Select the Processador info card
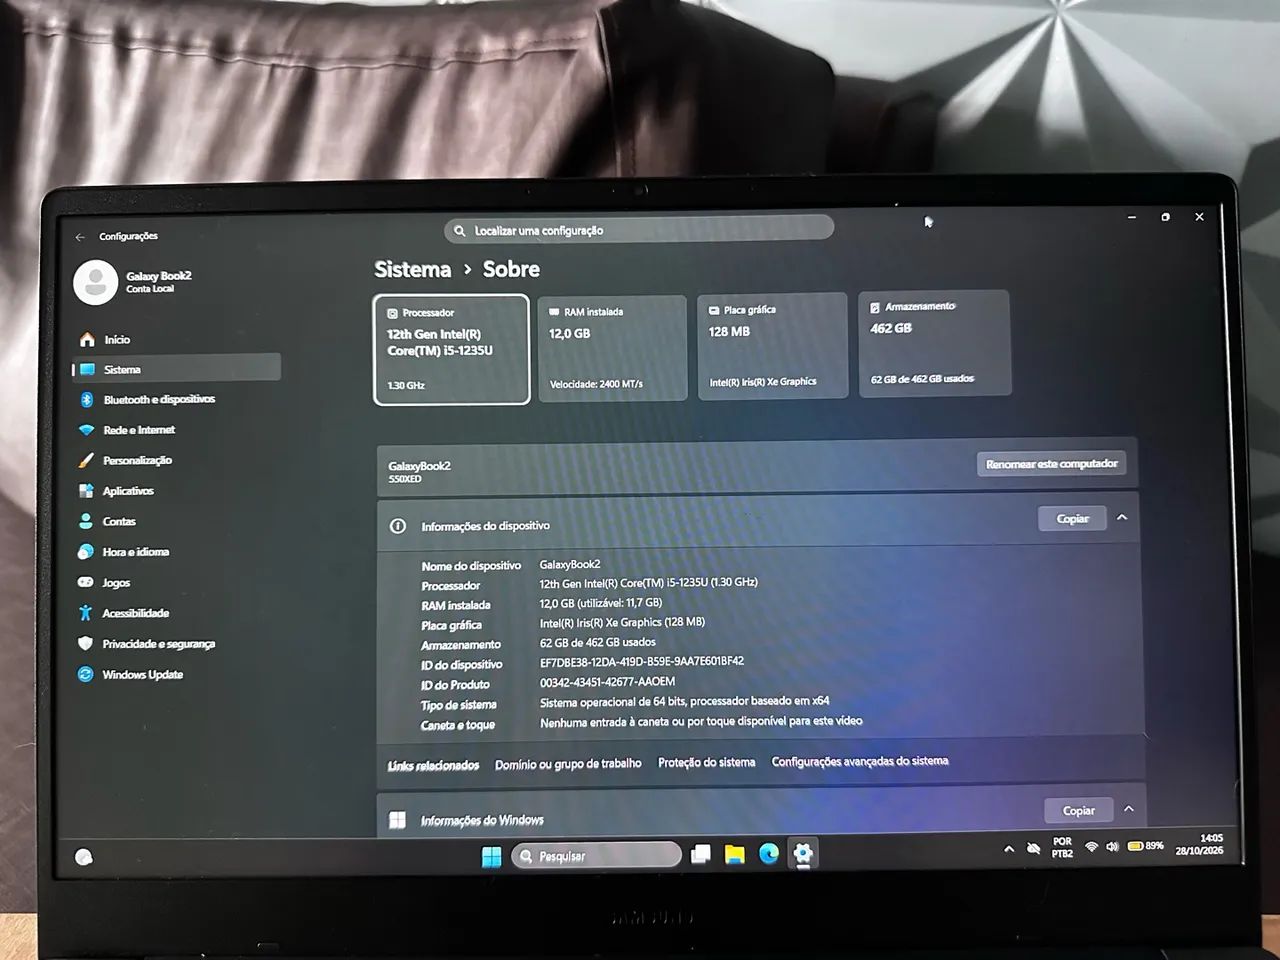This screenshot has height=960, width=1280. (451, 349)
